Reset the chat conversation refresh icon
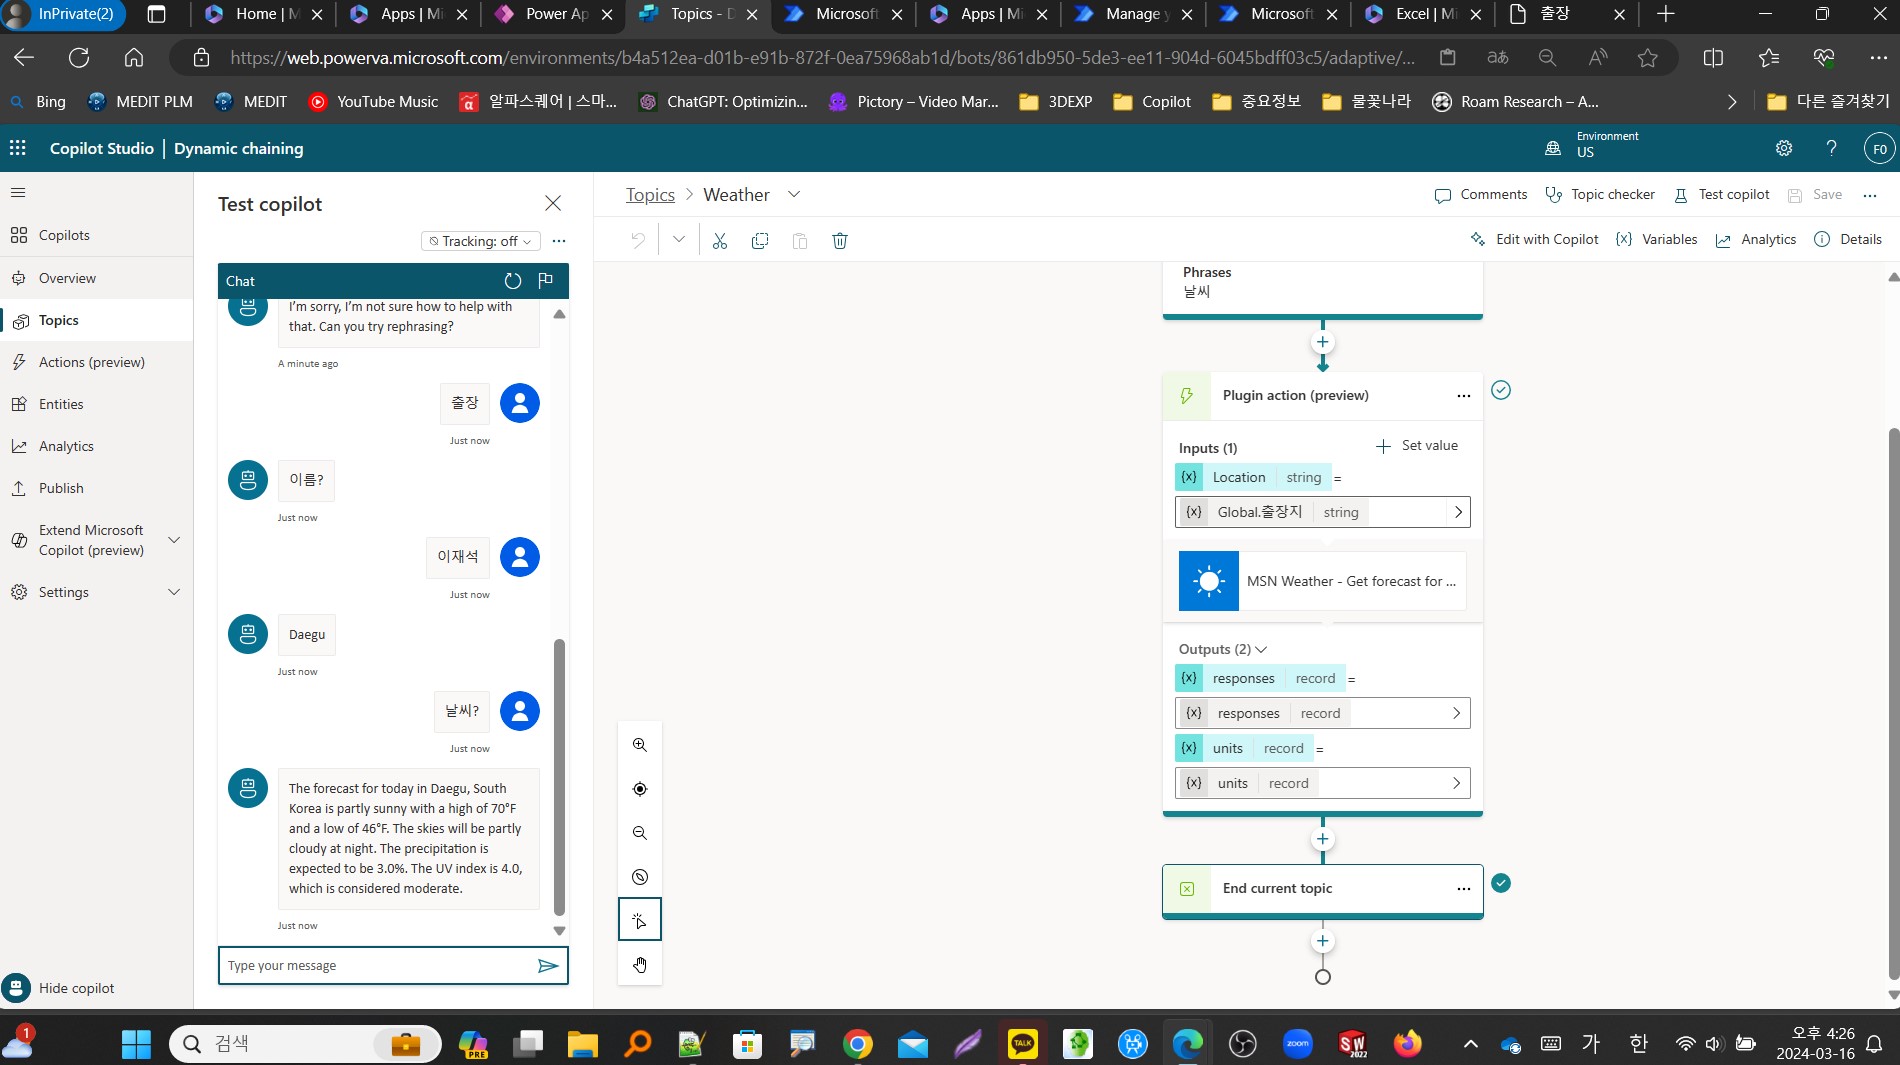This screenshot has height=1065, width=1900. tap(513, 281)
